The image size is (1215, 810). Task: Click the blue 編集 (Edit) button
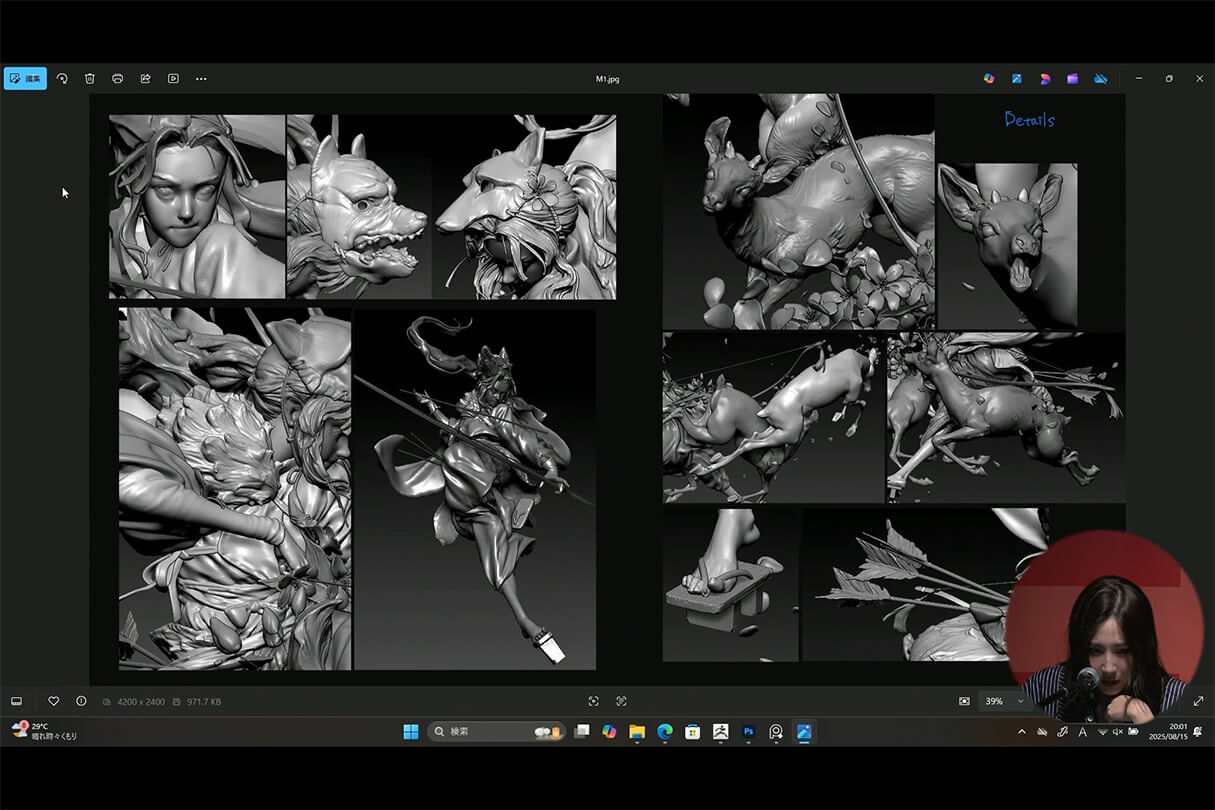(25, 78)
